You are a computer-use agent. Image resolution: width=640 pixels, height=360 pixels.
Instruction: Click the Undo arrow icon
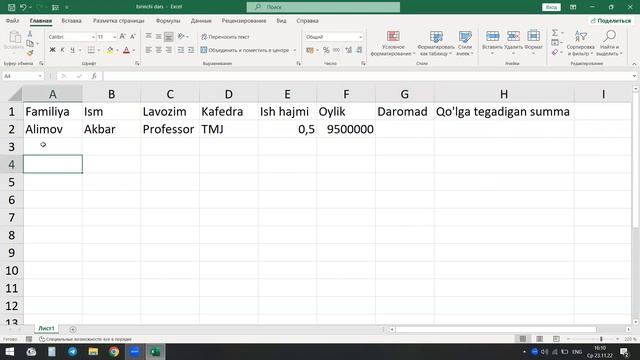click(23, 7)
